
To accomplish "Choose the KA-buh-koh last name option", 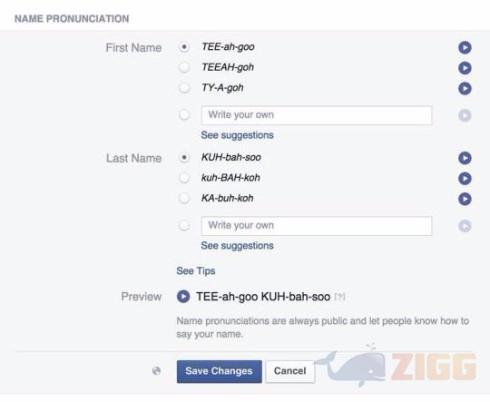I will 184,198.
